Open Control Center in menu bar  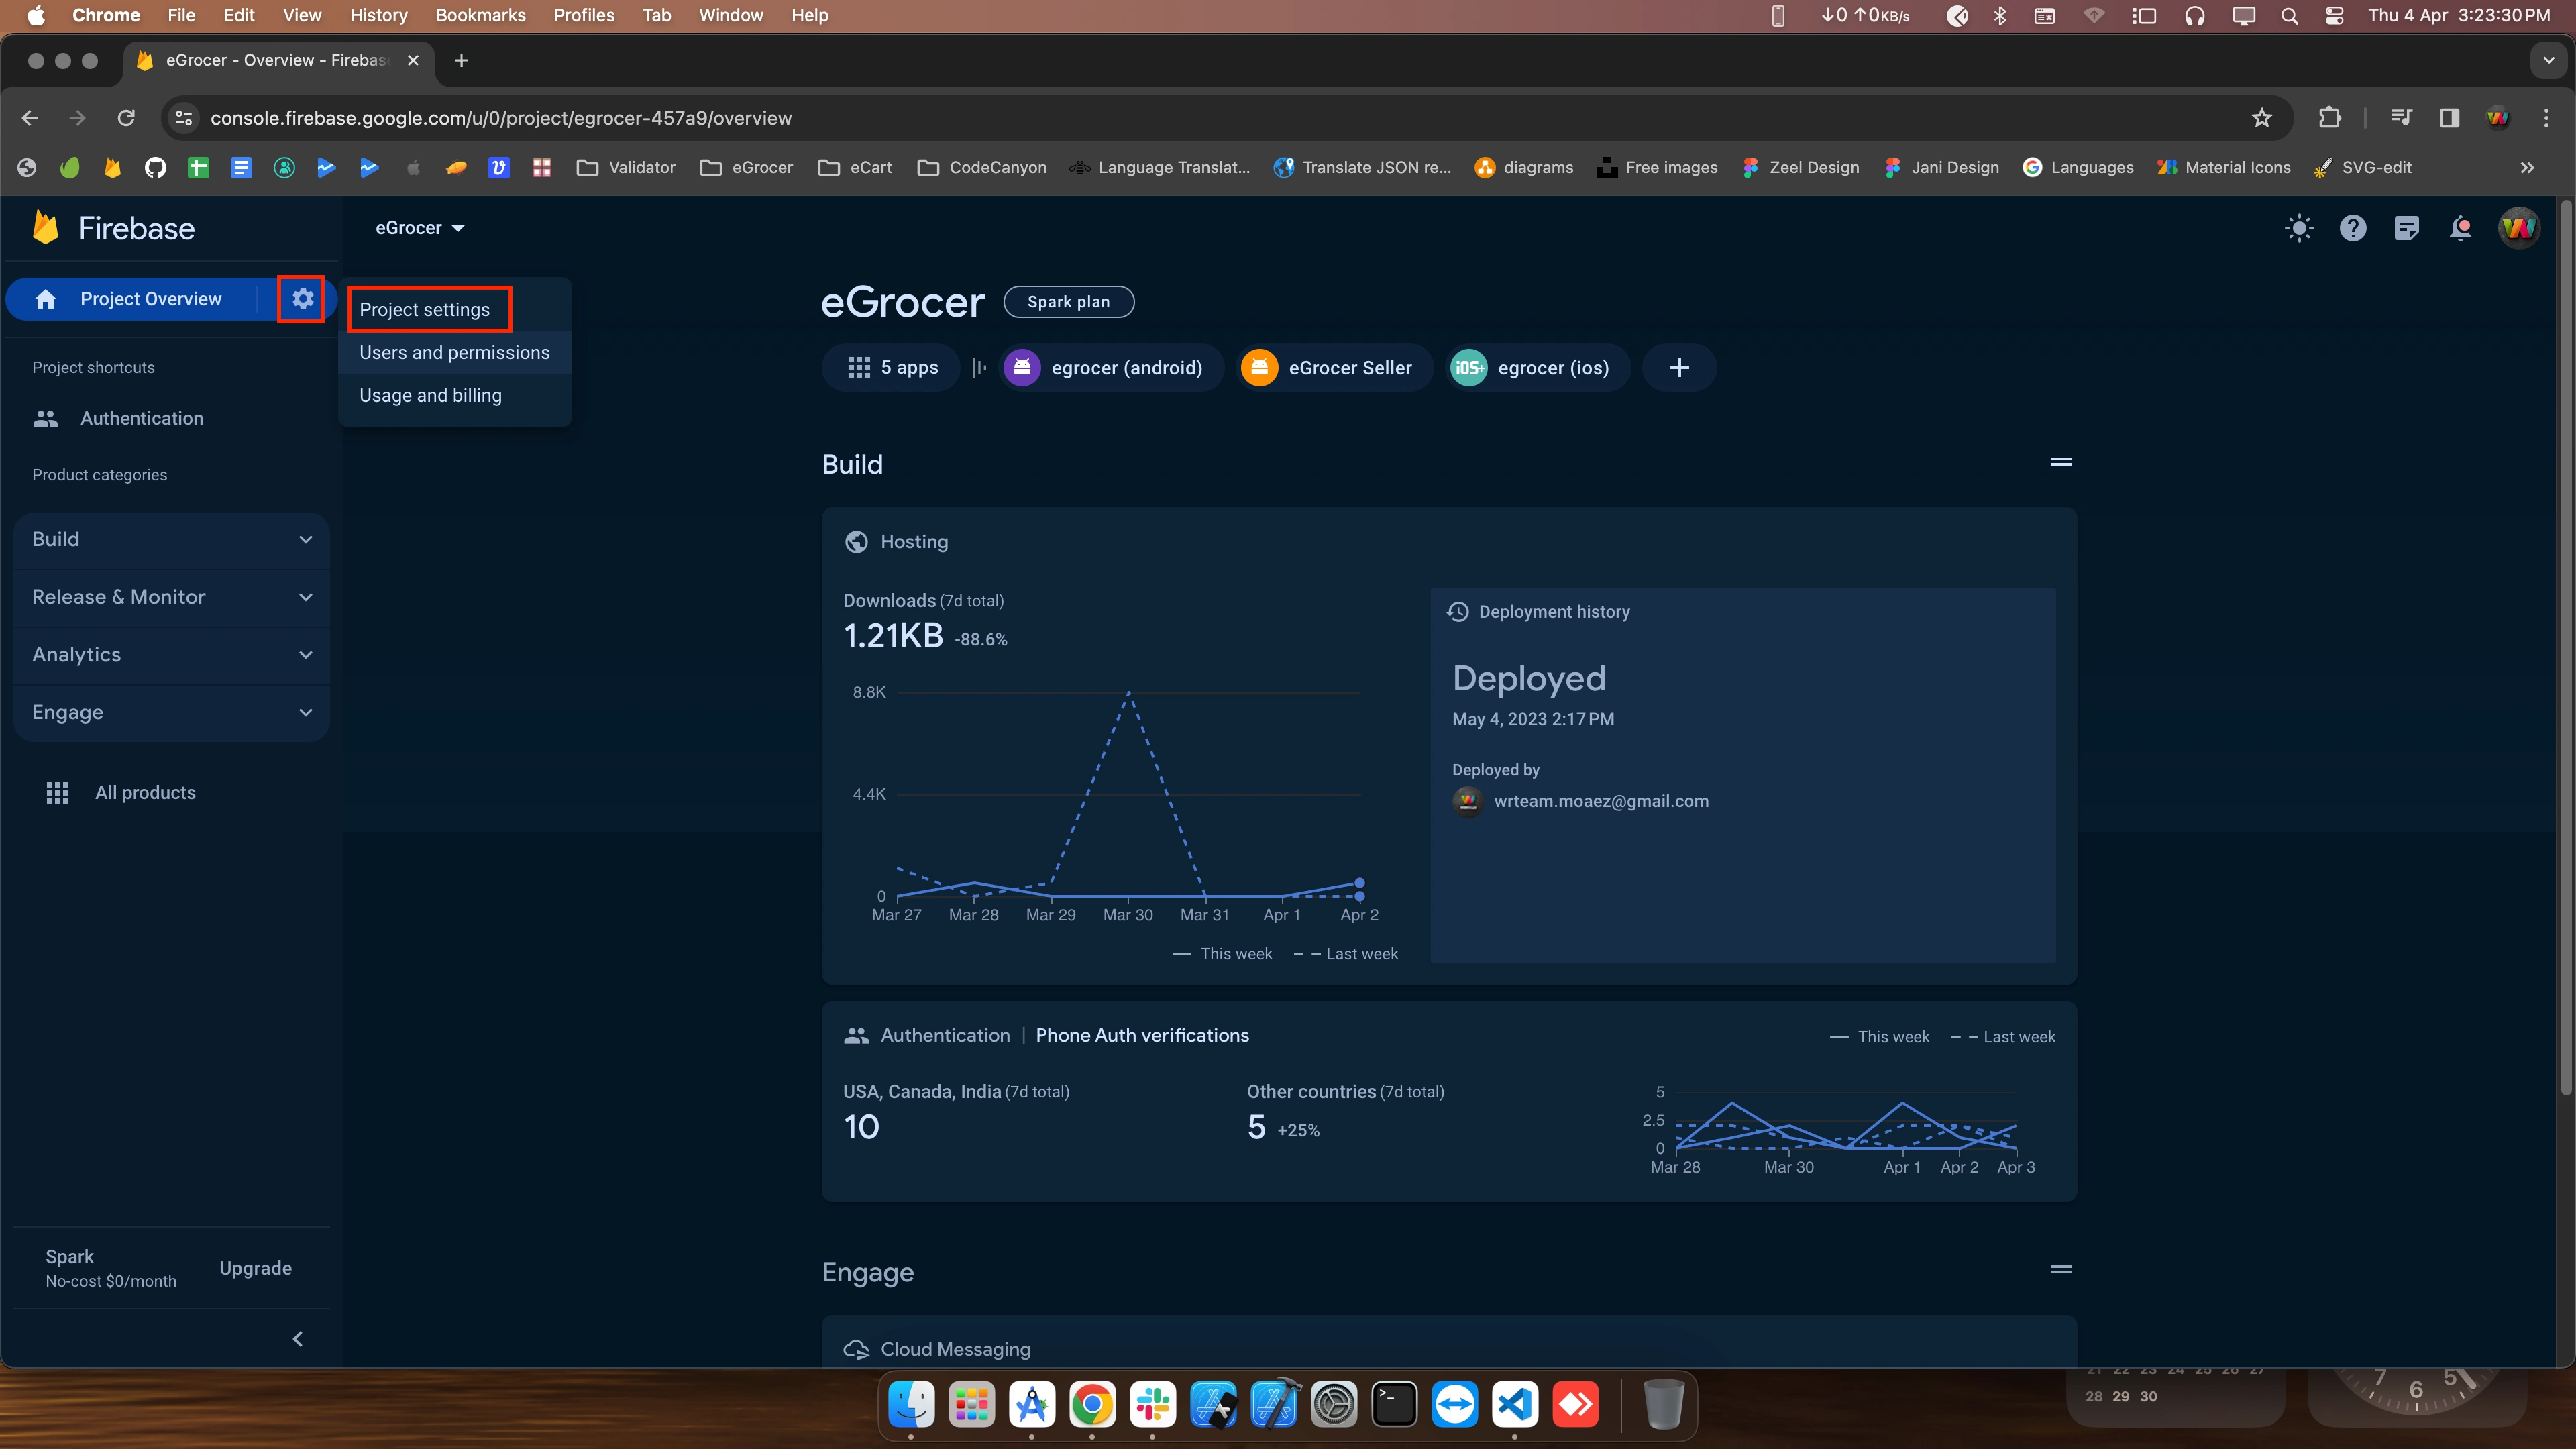tap(2334, 15)
